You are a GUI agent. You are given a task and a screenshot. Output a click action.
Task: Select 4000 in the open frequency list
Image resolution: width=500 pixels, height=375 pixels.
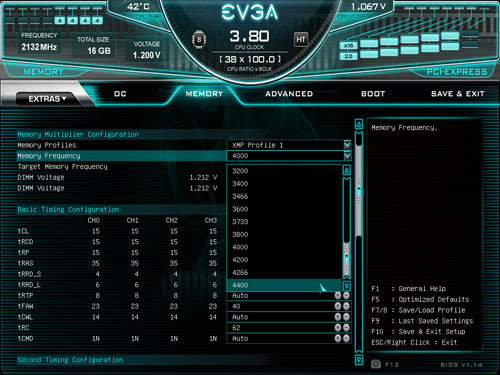[284, 247]
